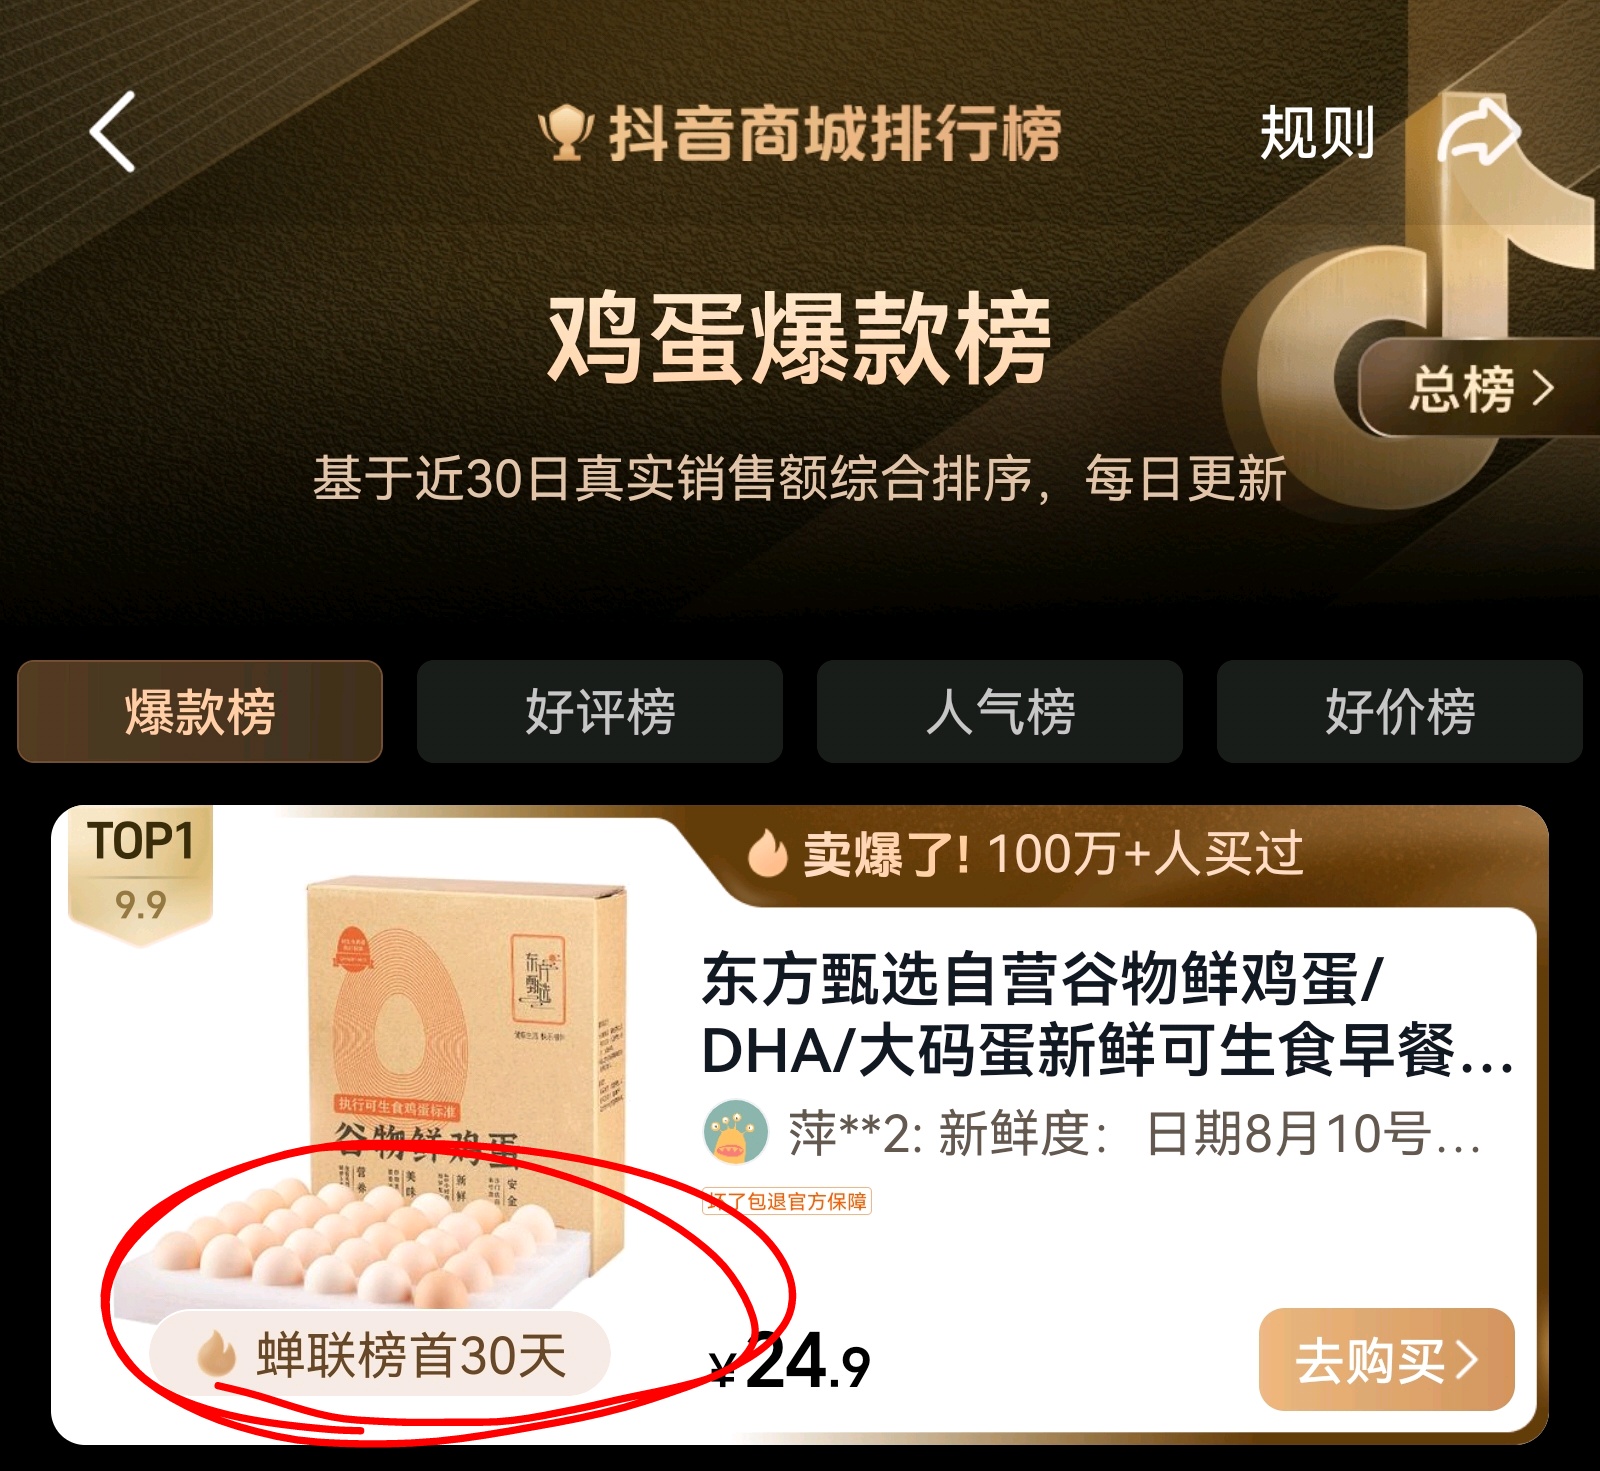Image resolution: width=1600 pixels, height=1471 pixels.
Task: Tap the TOP1 9.9 rank badge
Action: click(x=140, y=870)
